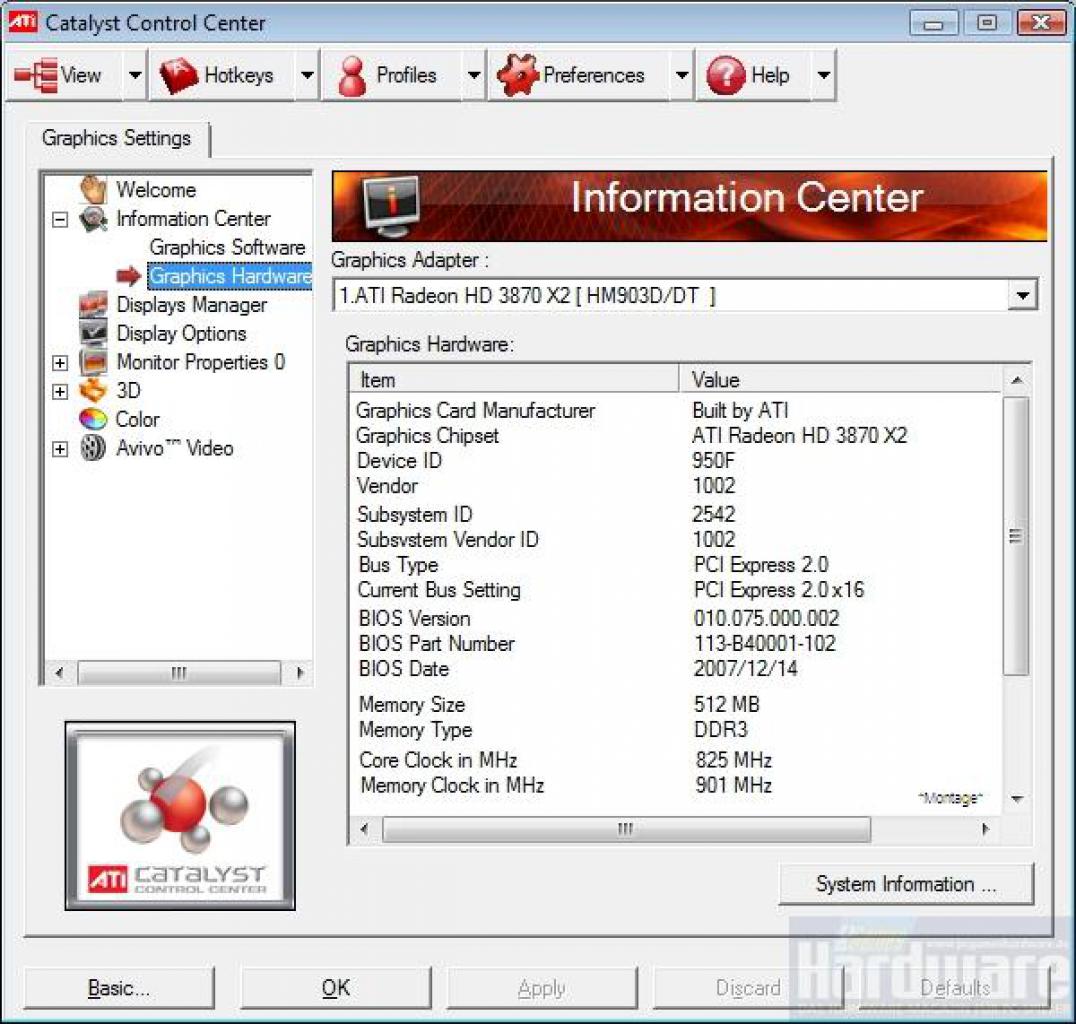Click the hardware list vertical scrollbar thumb

tap(1016, 536)
